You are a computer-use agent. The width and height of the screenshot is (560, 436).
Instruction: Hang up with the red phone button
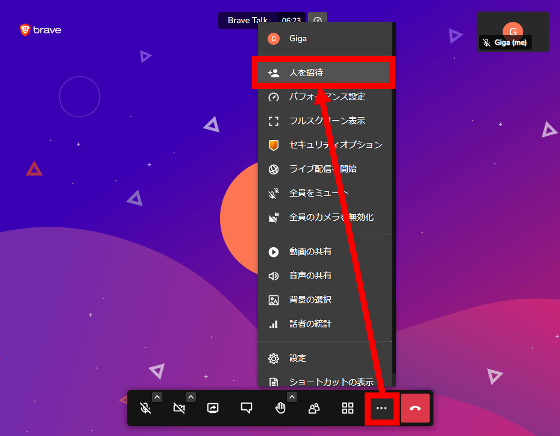tap(415, 408)
